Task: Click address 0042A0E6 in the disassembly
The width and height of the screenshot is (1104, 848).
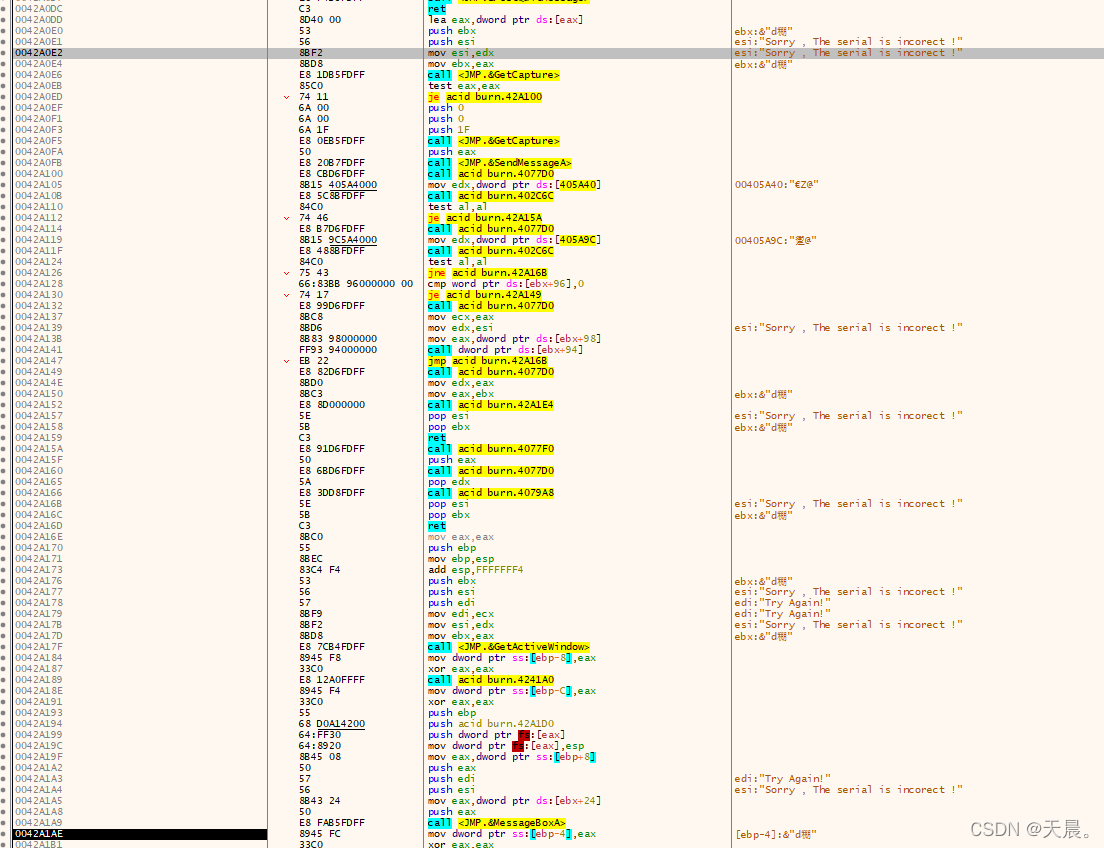Action: (x=39, y=75)
